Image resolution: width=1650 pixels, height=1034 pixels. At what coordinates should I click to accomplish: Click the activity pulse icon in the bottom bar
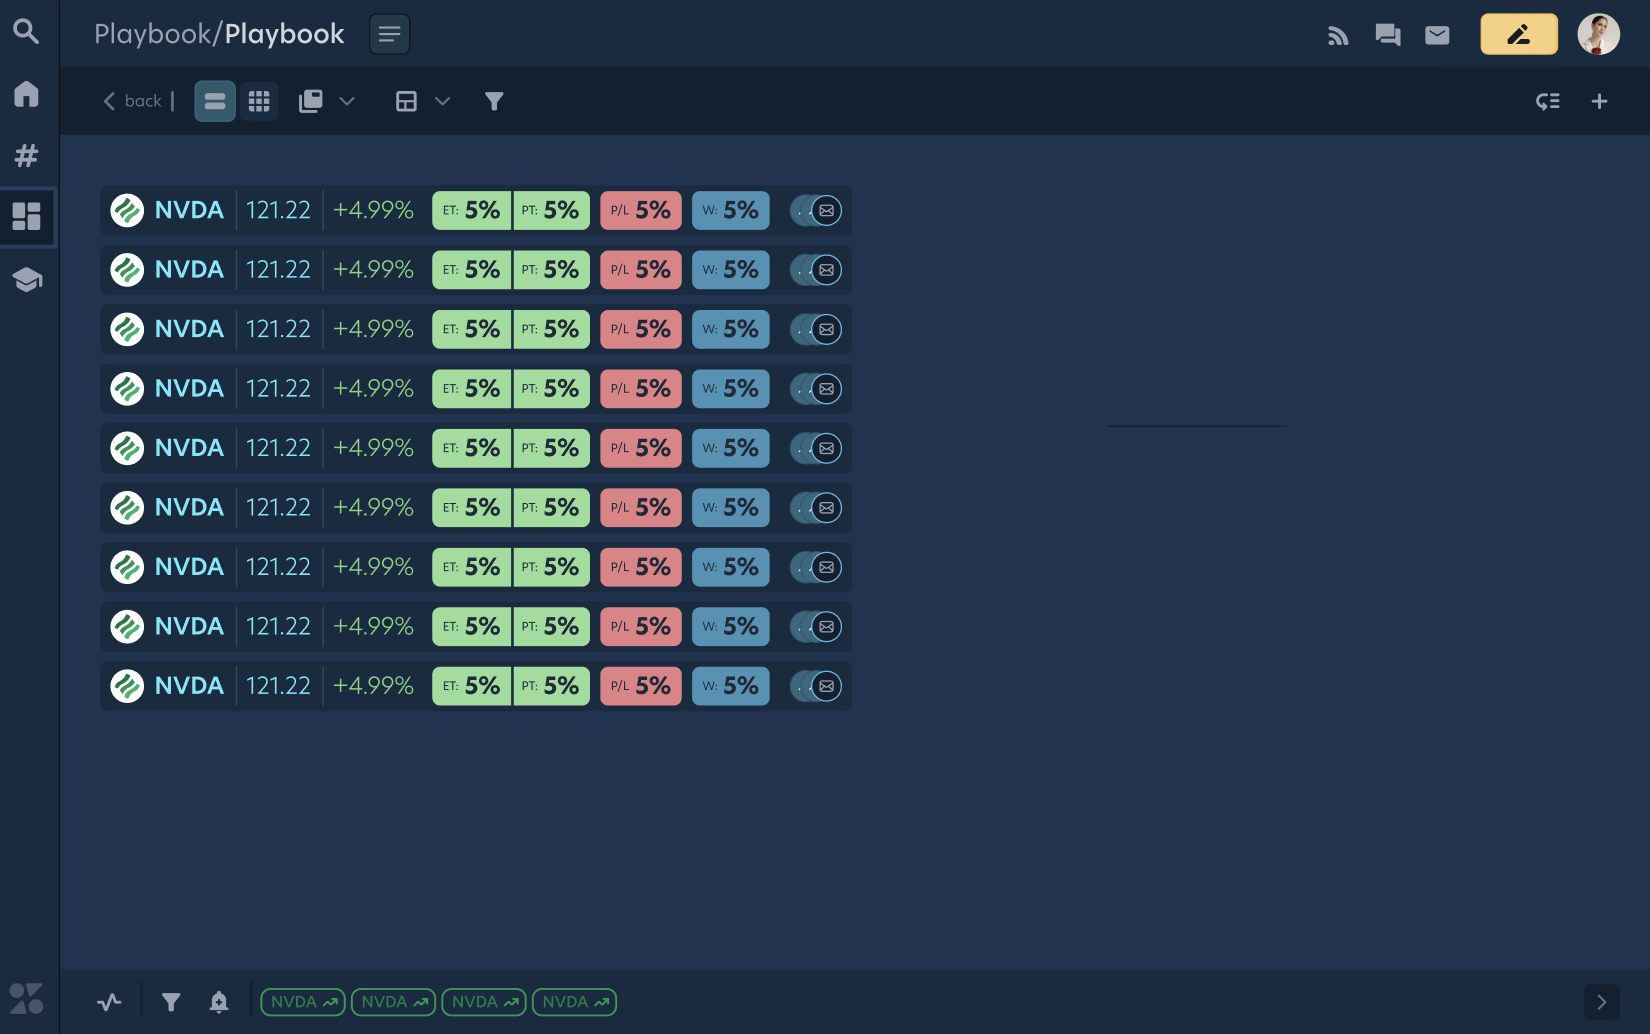(x=109, y=1002)
